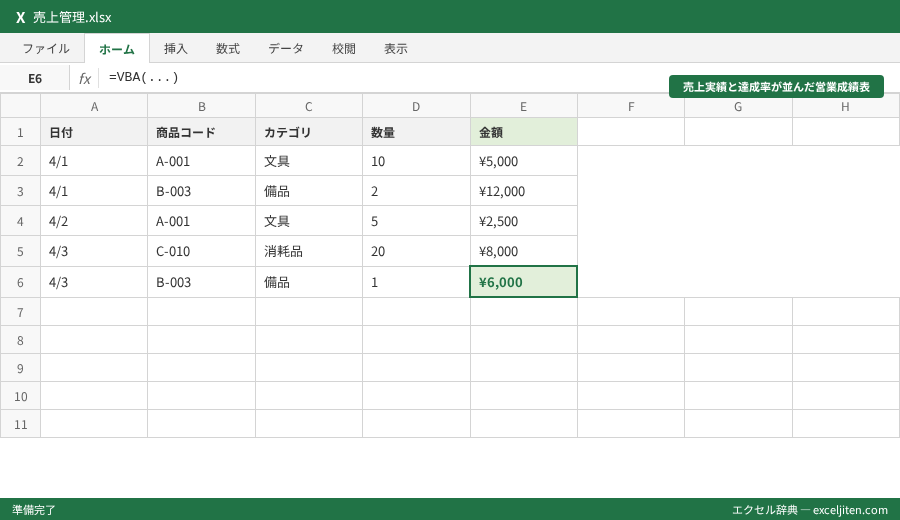Viewport: 900px width, 520px height.
Task: Select quantity cell showing 20
Action: [416, 251]
